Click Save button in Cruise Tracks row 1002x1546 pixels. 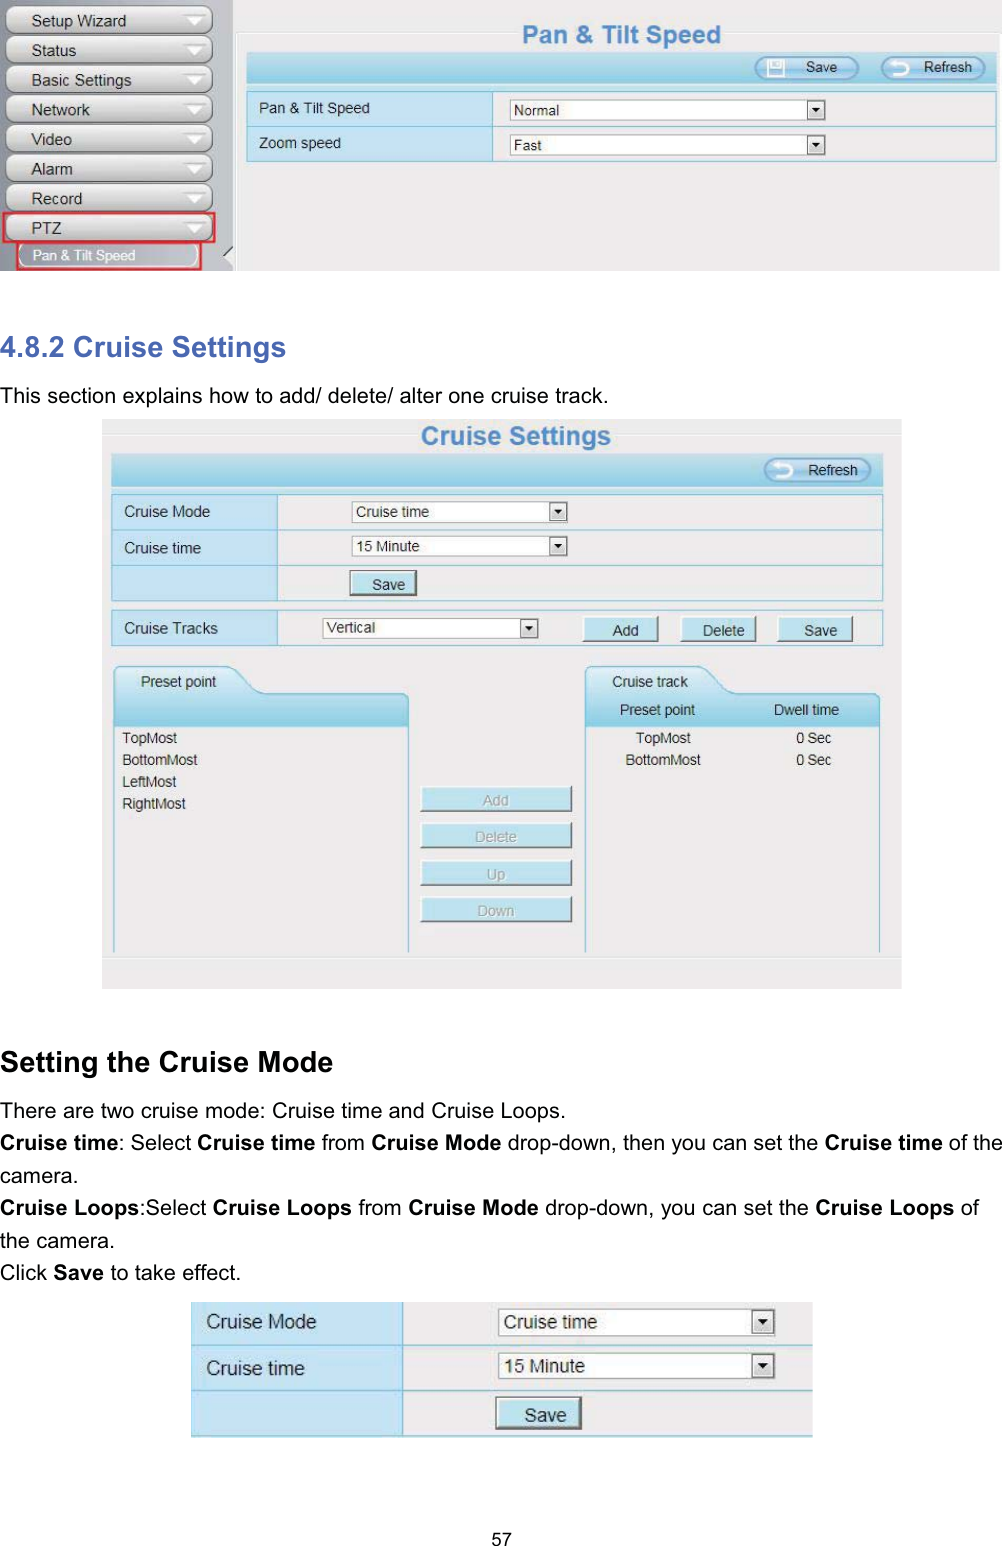tap(815, 630)
